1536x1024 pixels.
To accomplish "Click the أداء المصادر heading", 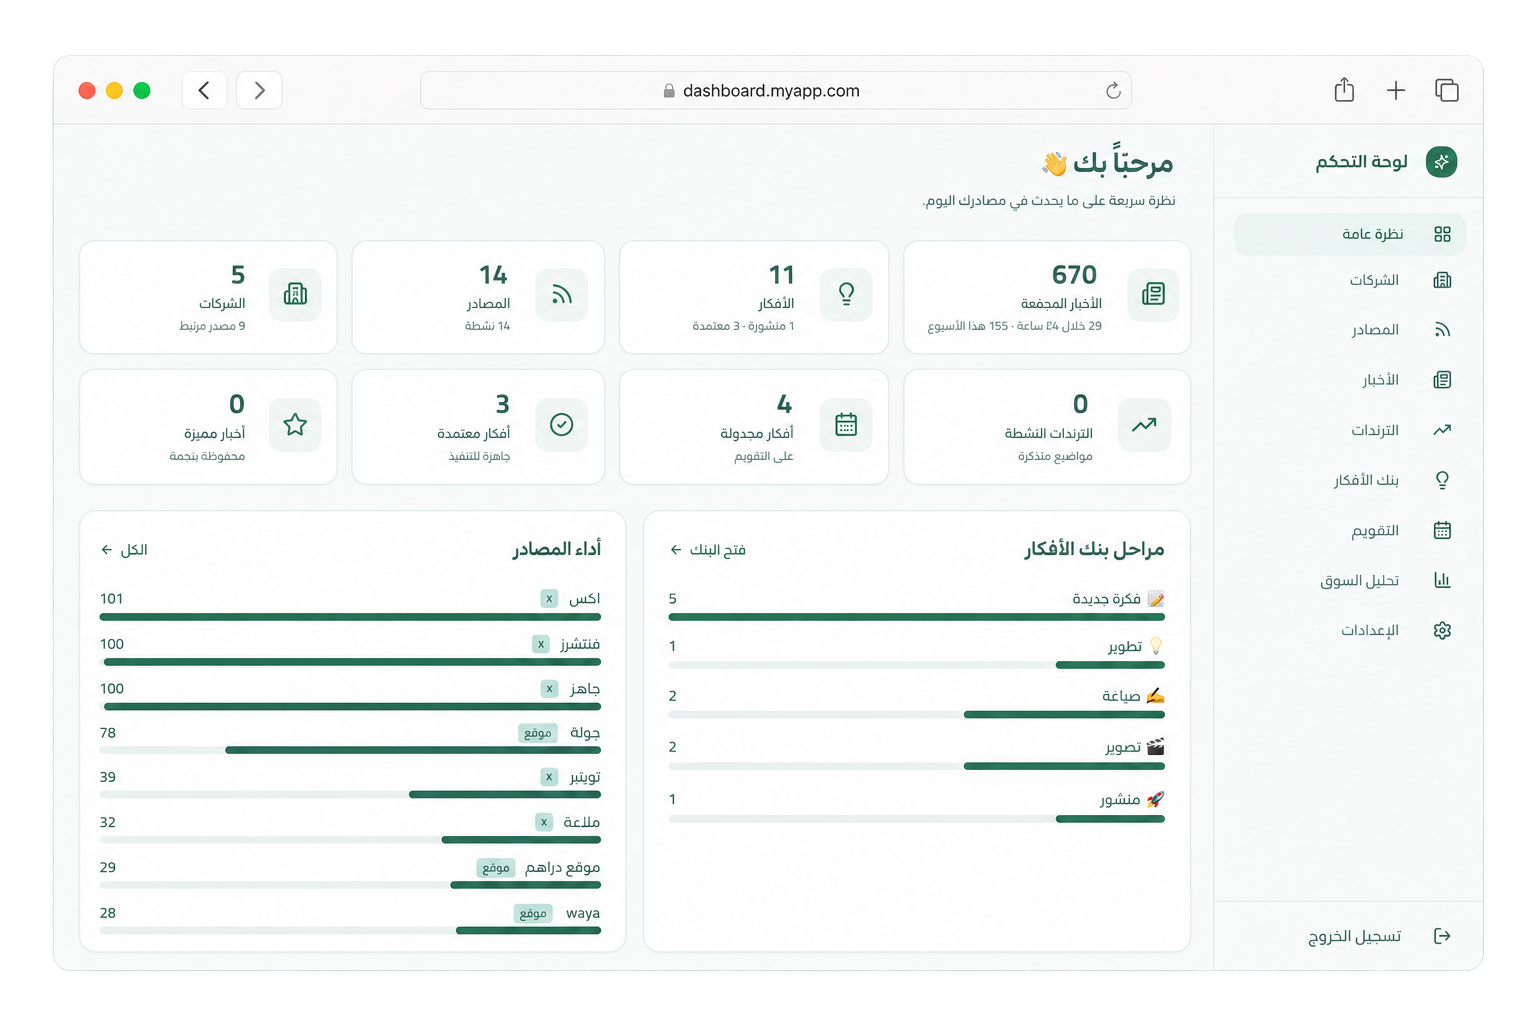I will coord(557,549).
